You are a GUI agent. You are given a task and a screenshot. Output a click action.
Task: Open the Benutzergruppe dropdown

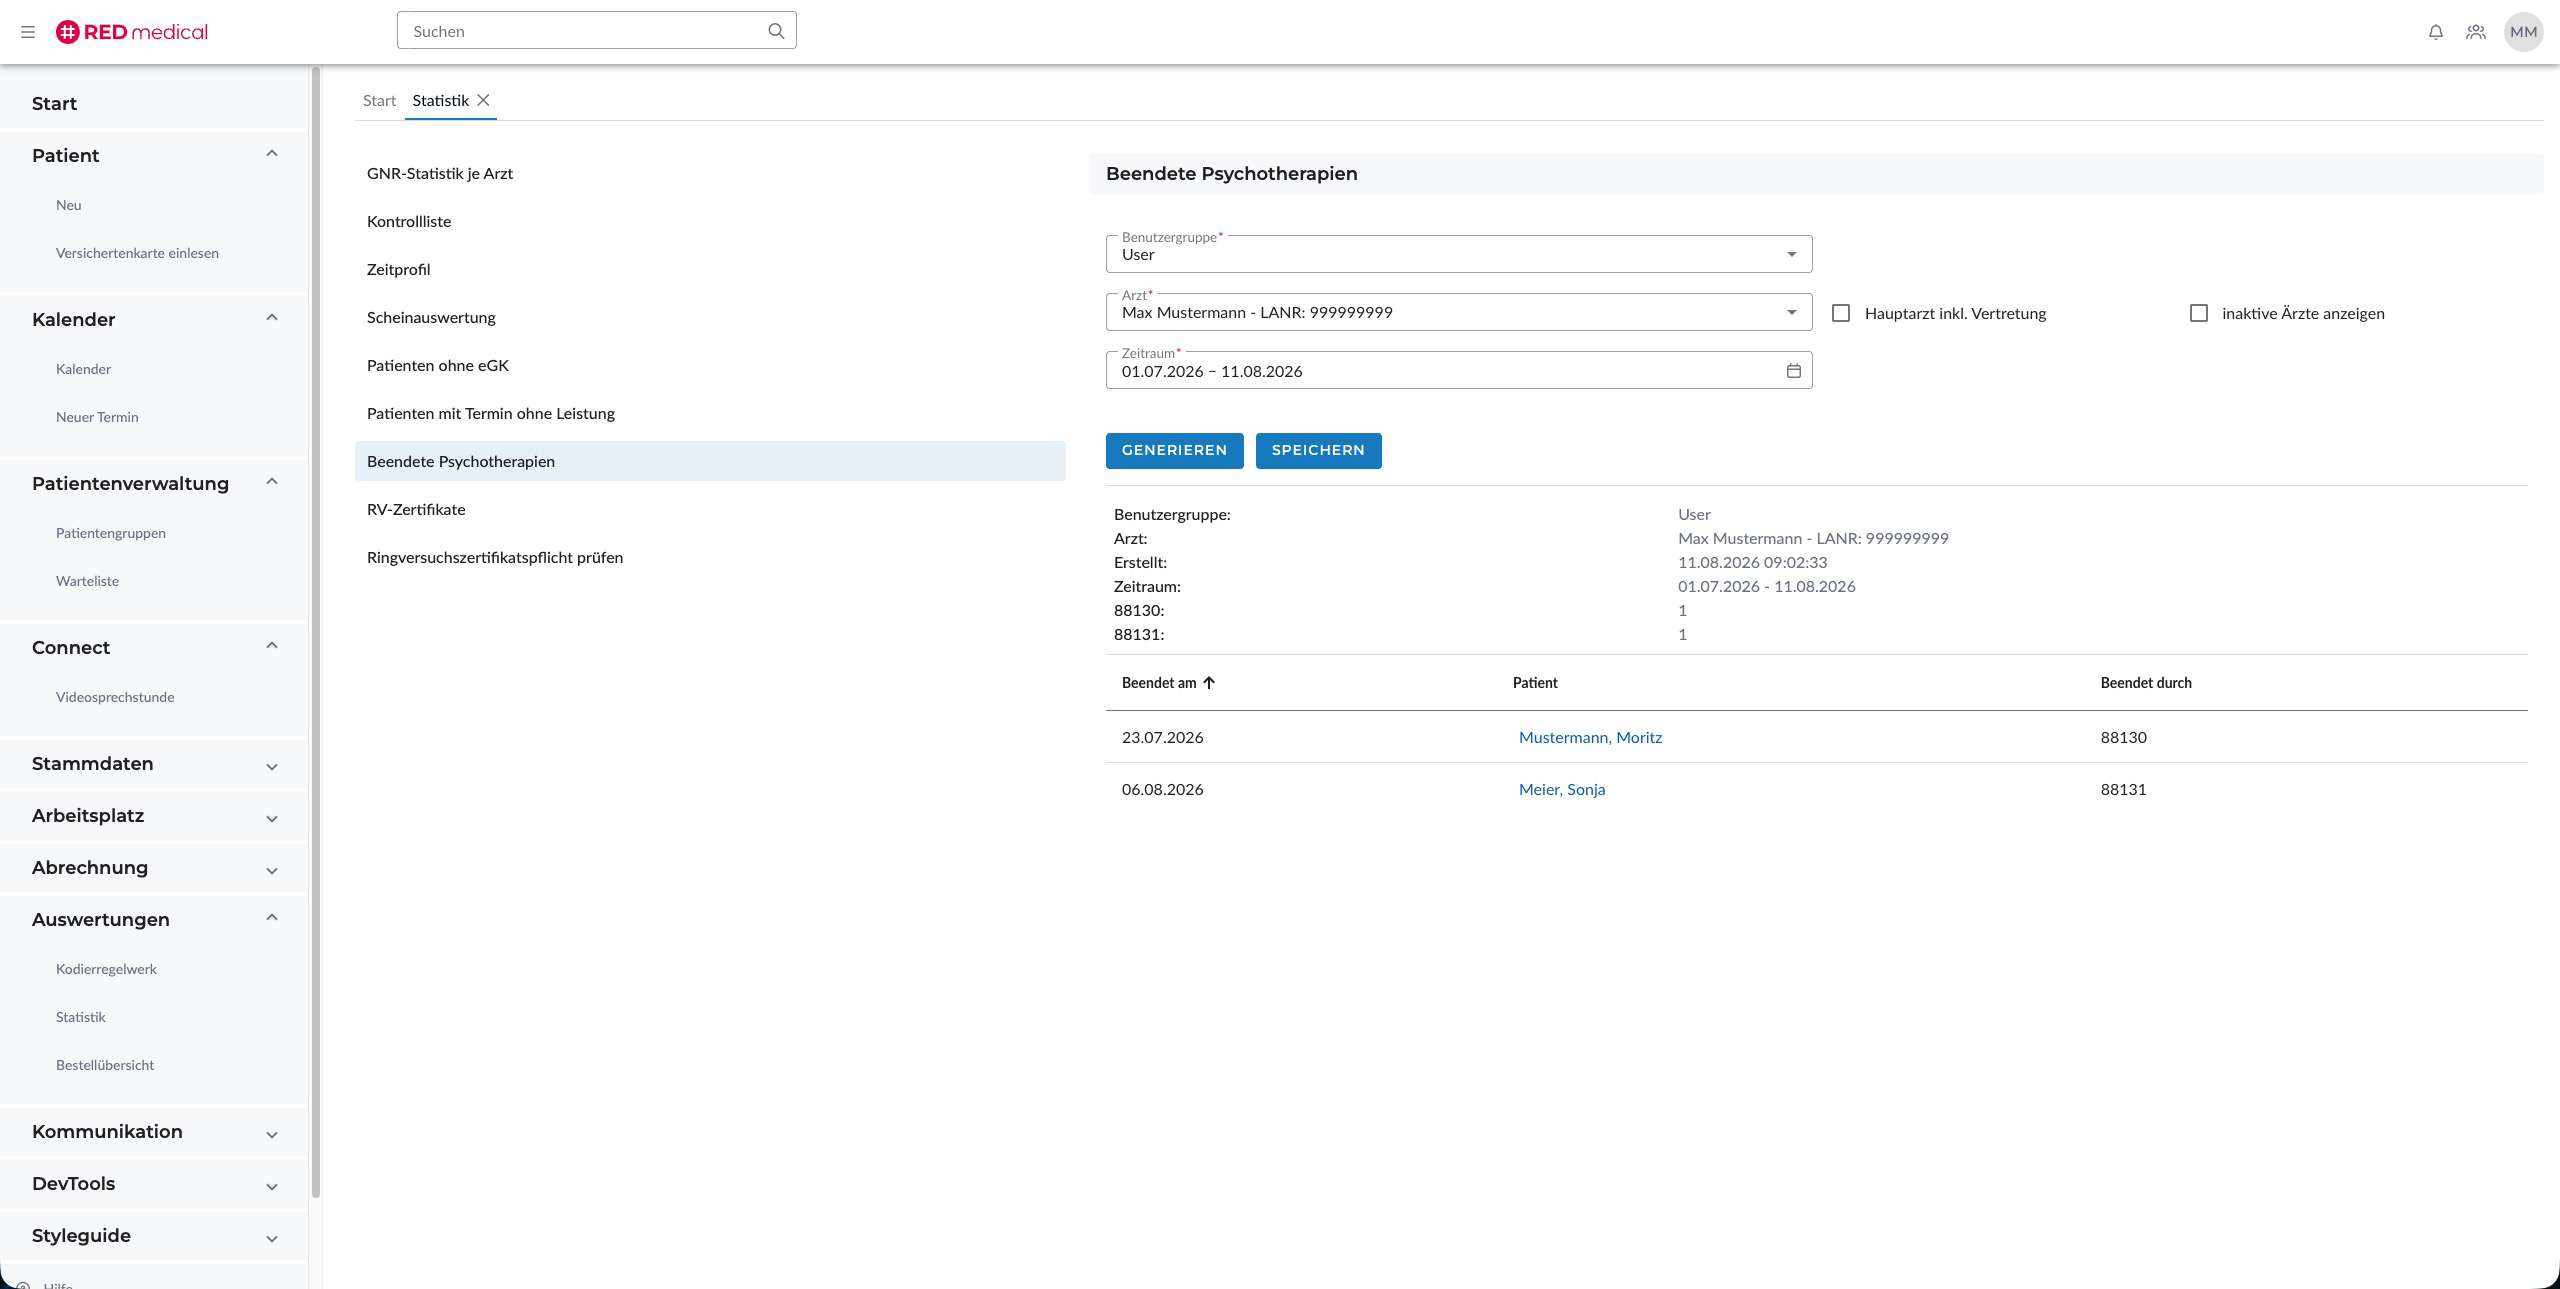pos(1459,254)
